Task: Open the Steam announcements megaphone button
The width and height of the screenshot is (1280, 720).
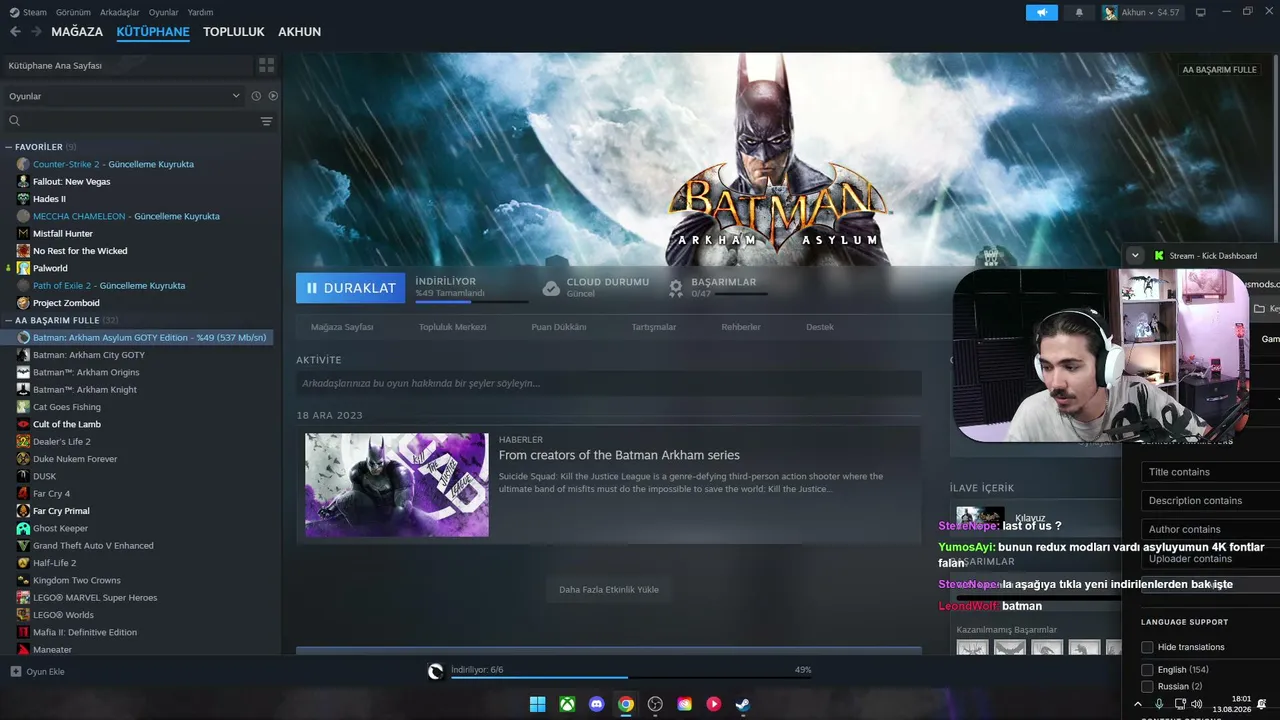Action: pyautogui.click(x=1041, y=13)
